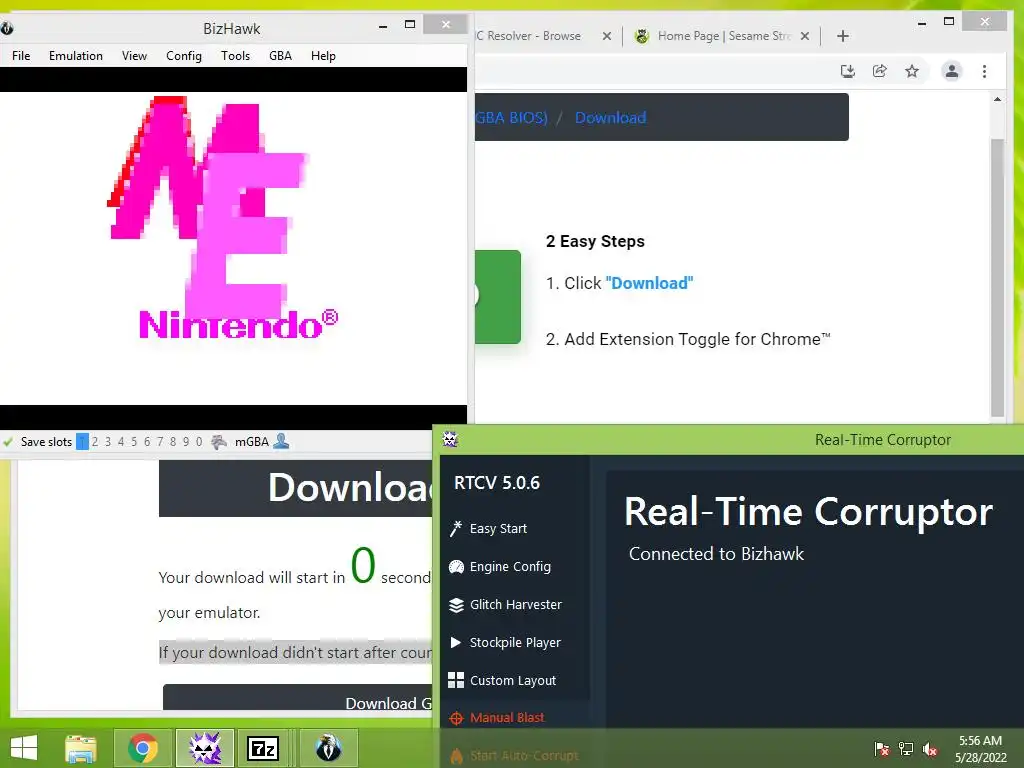
Task: Click the scroll-up arrow of Chrome's page scrollbar
Action: tap(997, 99)
